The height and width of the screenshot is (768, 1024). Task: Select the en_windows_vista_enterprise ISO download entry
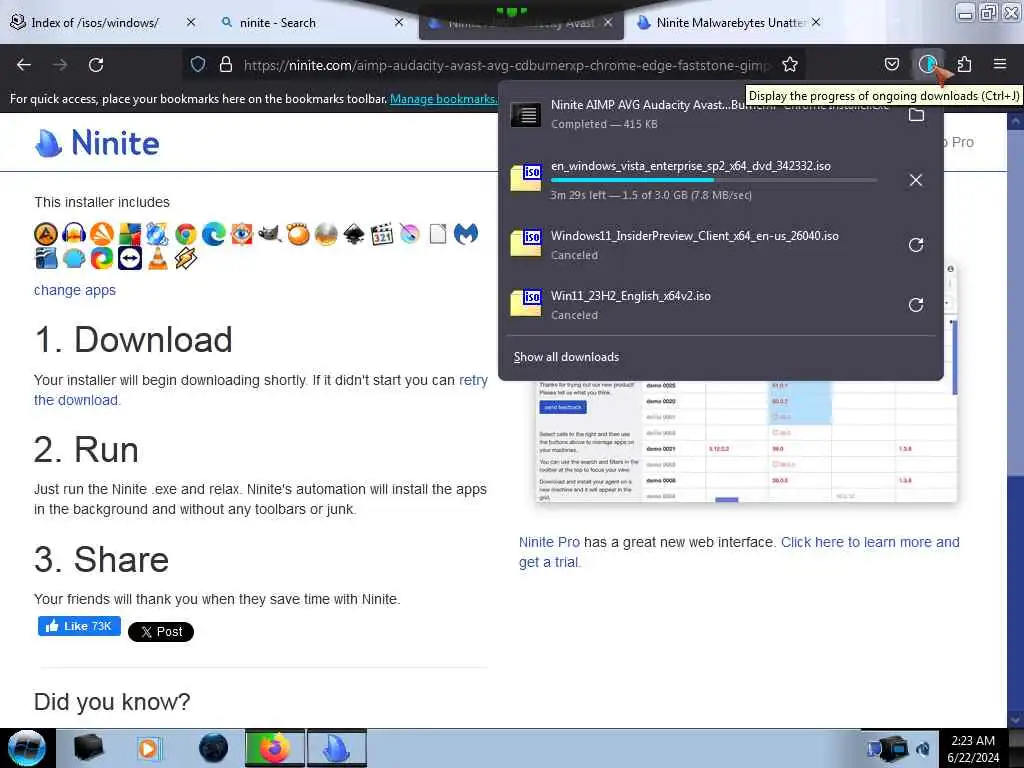coord(699,180)
